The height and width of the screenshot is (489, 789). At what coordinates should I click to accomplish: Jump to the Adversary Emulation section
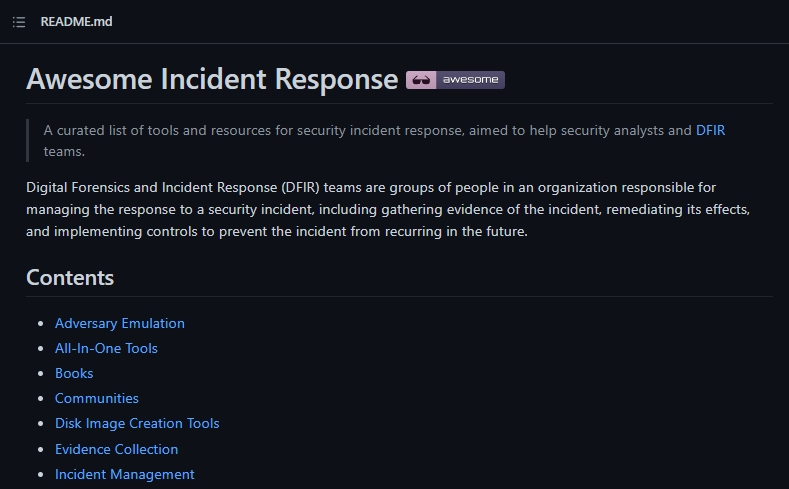point(120,323)
